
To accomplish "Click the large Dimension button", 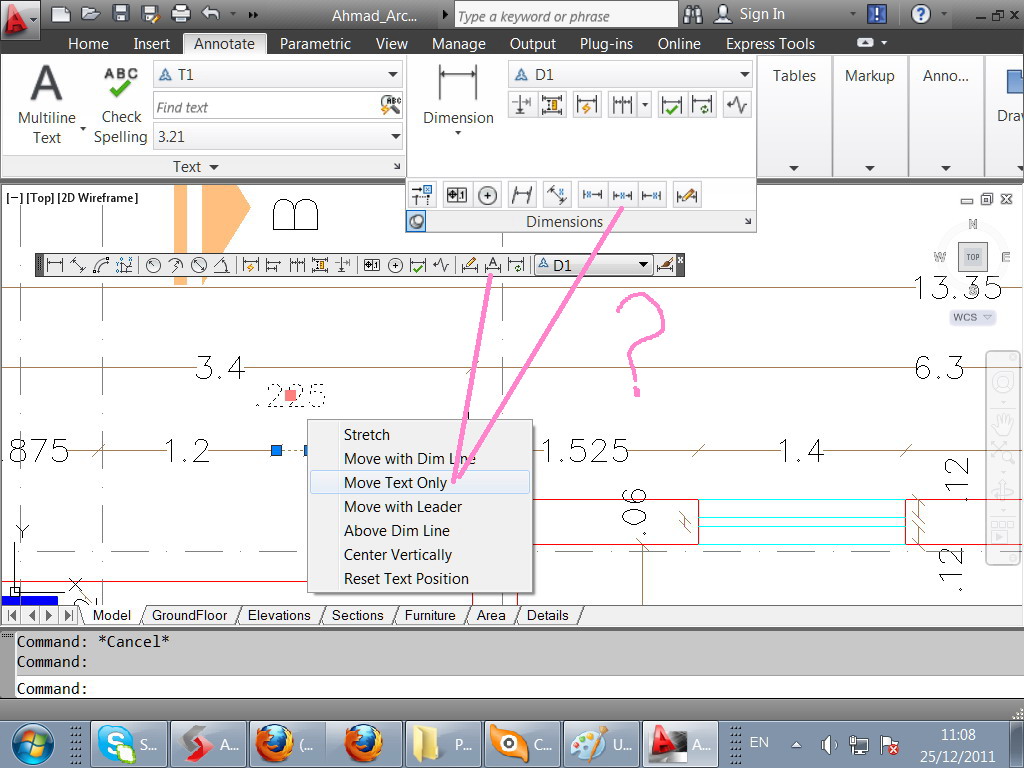I will 458,94.
